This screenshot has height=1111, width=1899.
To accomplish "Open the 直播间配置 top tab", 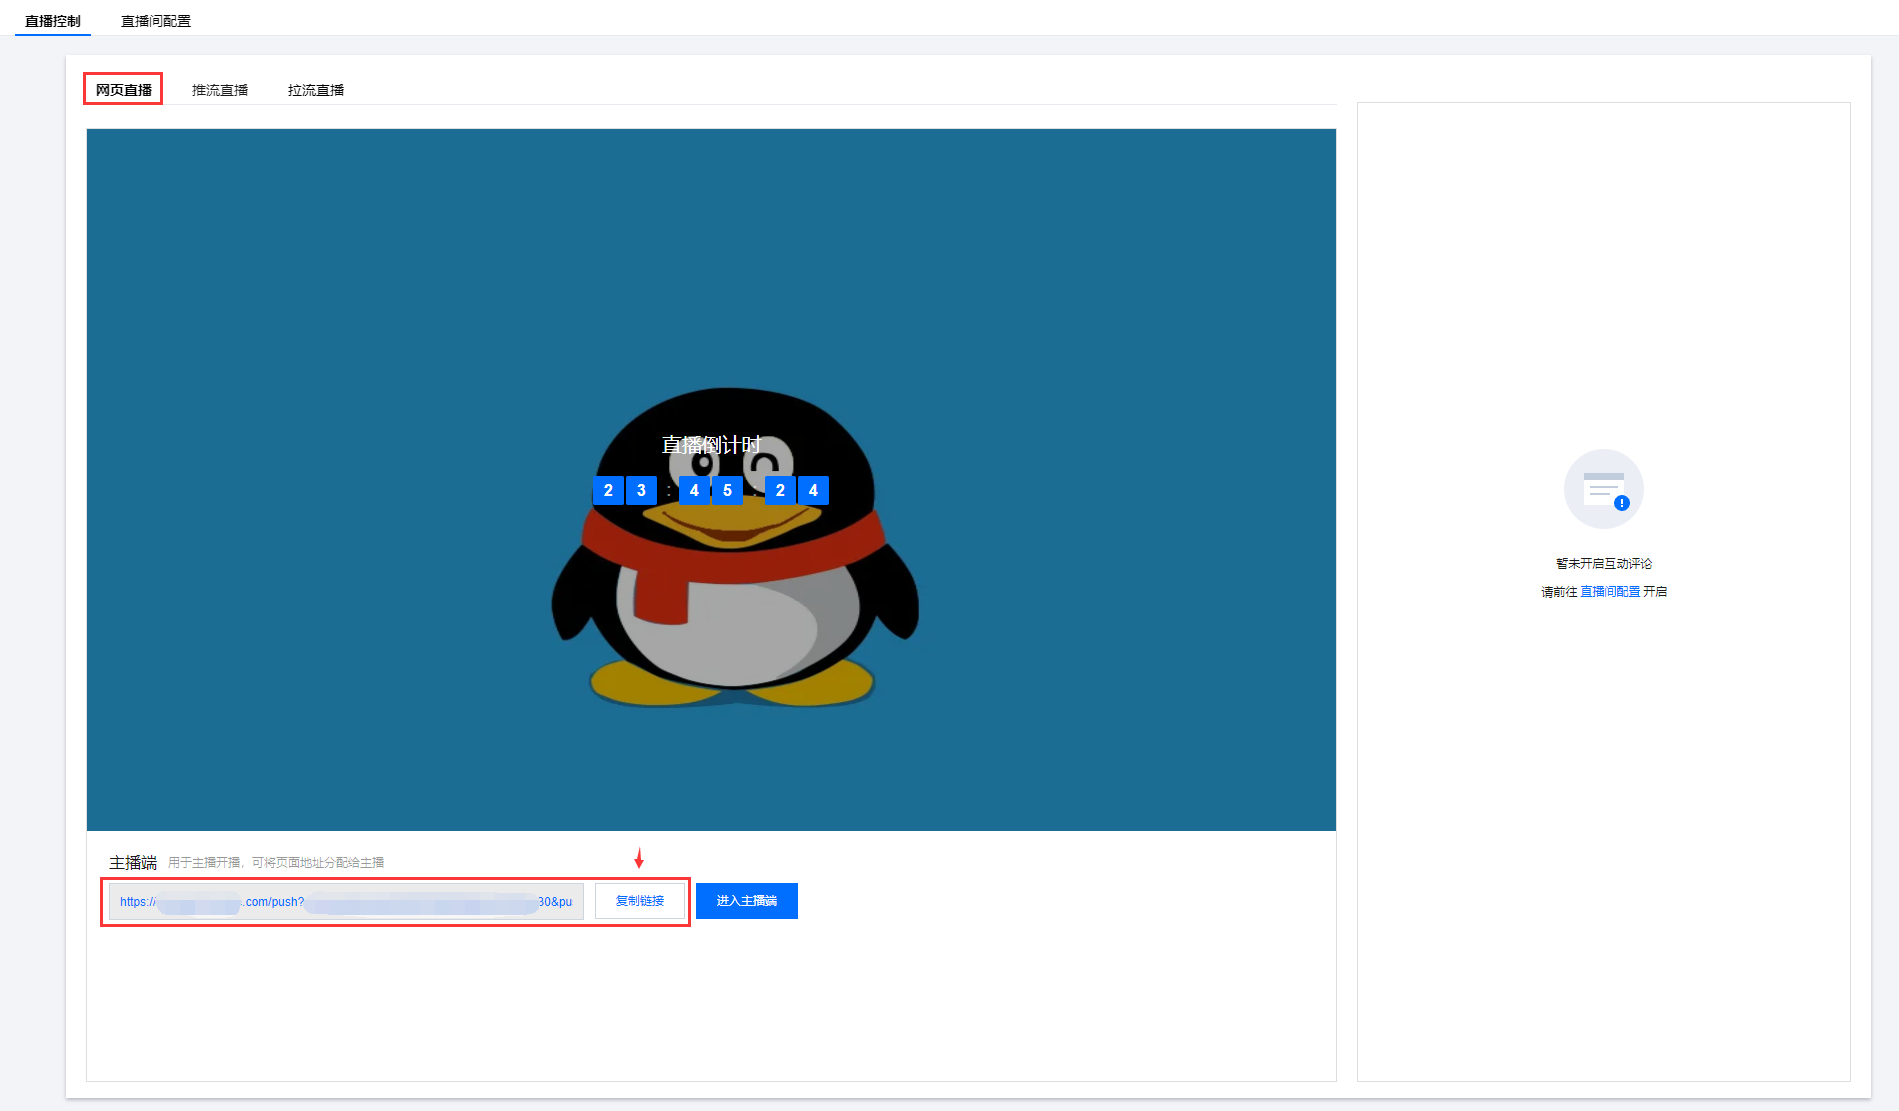I will [x=156, y=21].
